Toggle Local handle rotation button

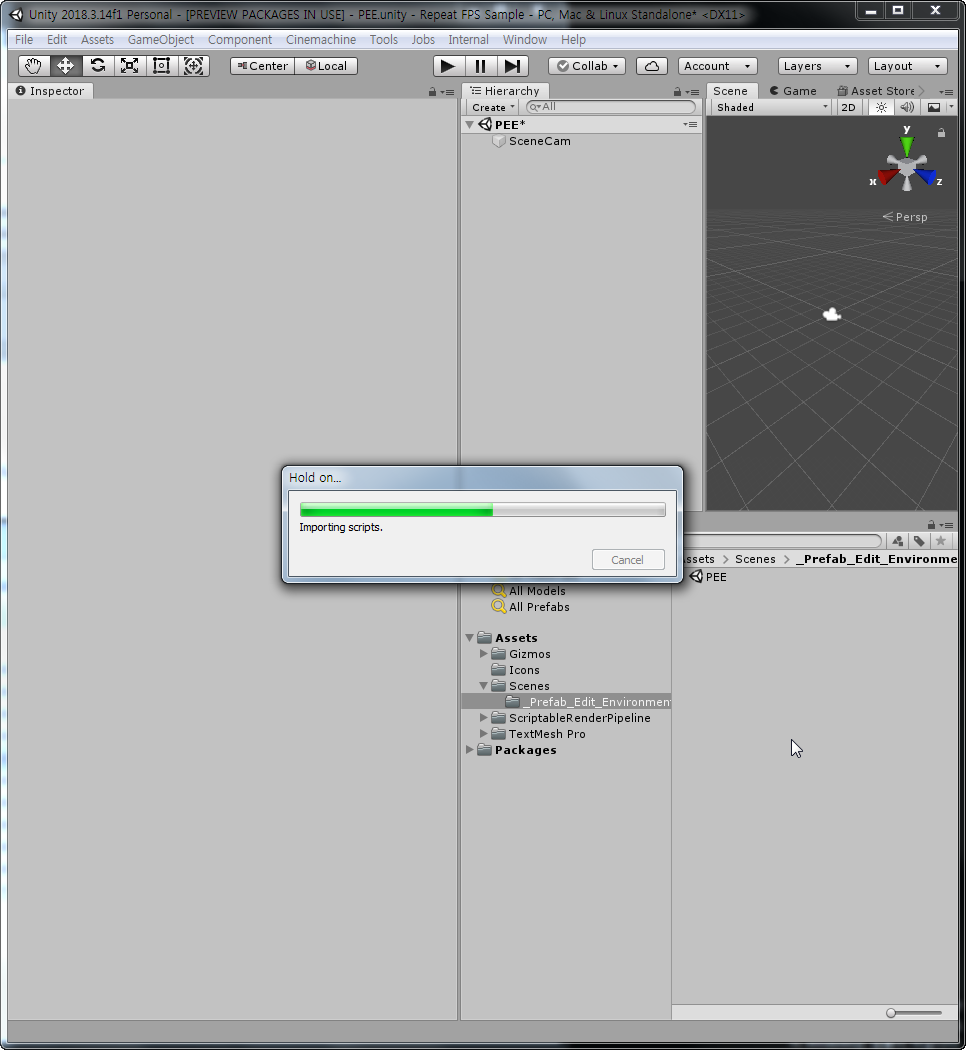326,66
